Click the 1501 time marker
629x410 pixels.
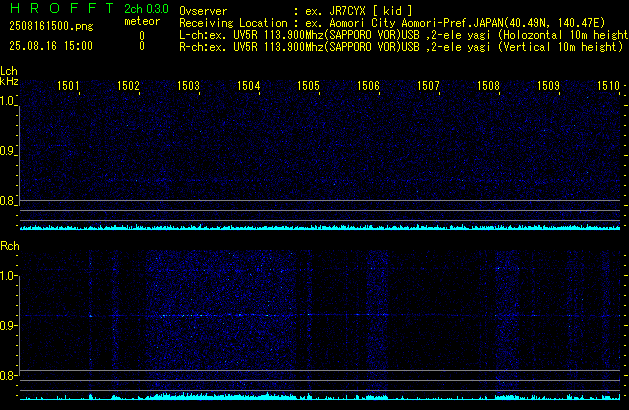[68, 86]
